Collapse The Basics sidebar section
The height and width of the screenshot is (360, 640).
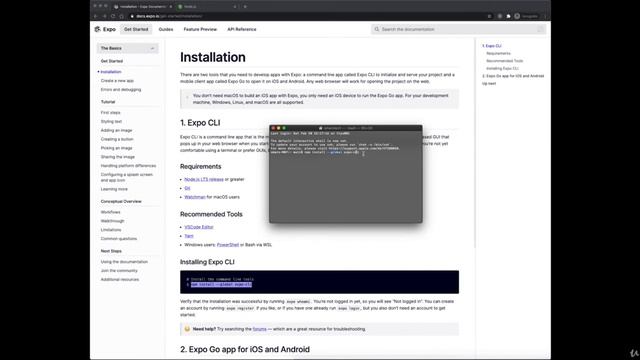tap(127, 48)
